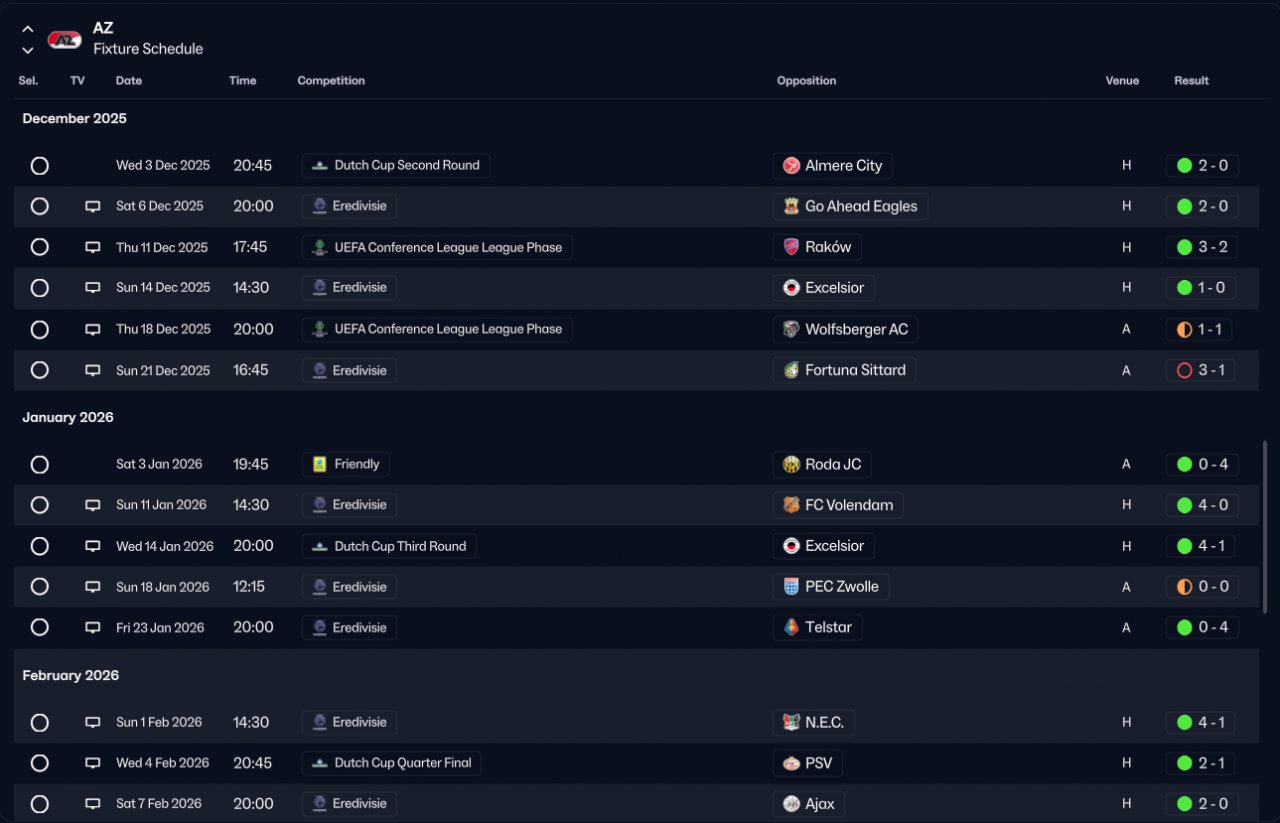The height and width of the screenshot is (823, 1280).
Task: Click the Ajax club badge
Action: [791, 804]
